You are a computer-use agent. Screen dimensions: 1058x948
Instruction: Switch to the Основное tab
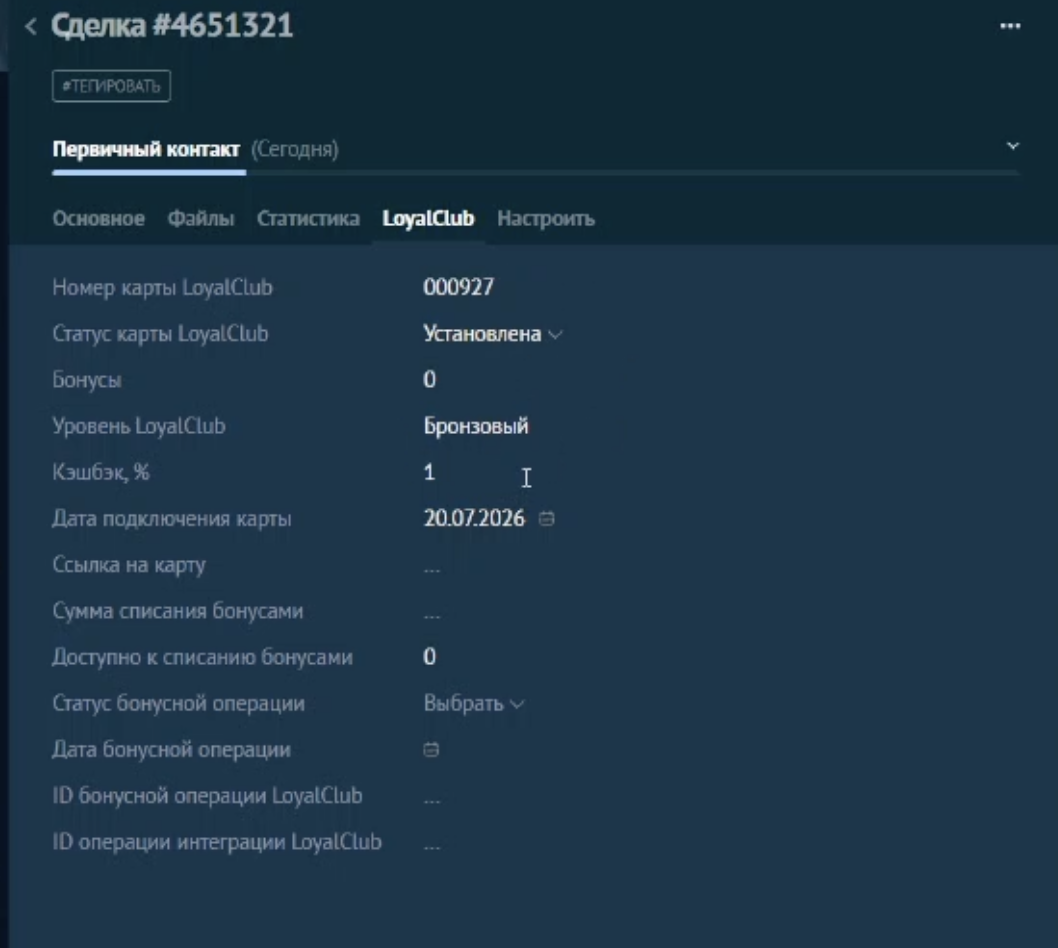pyautogui.click(x=99, y=219)
